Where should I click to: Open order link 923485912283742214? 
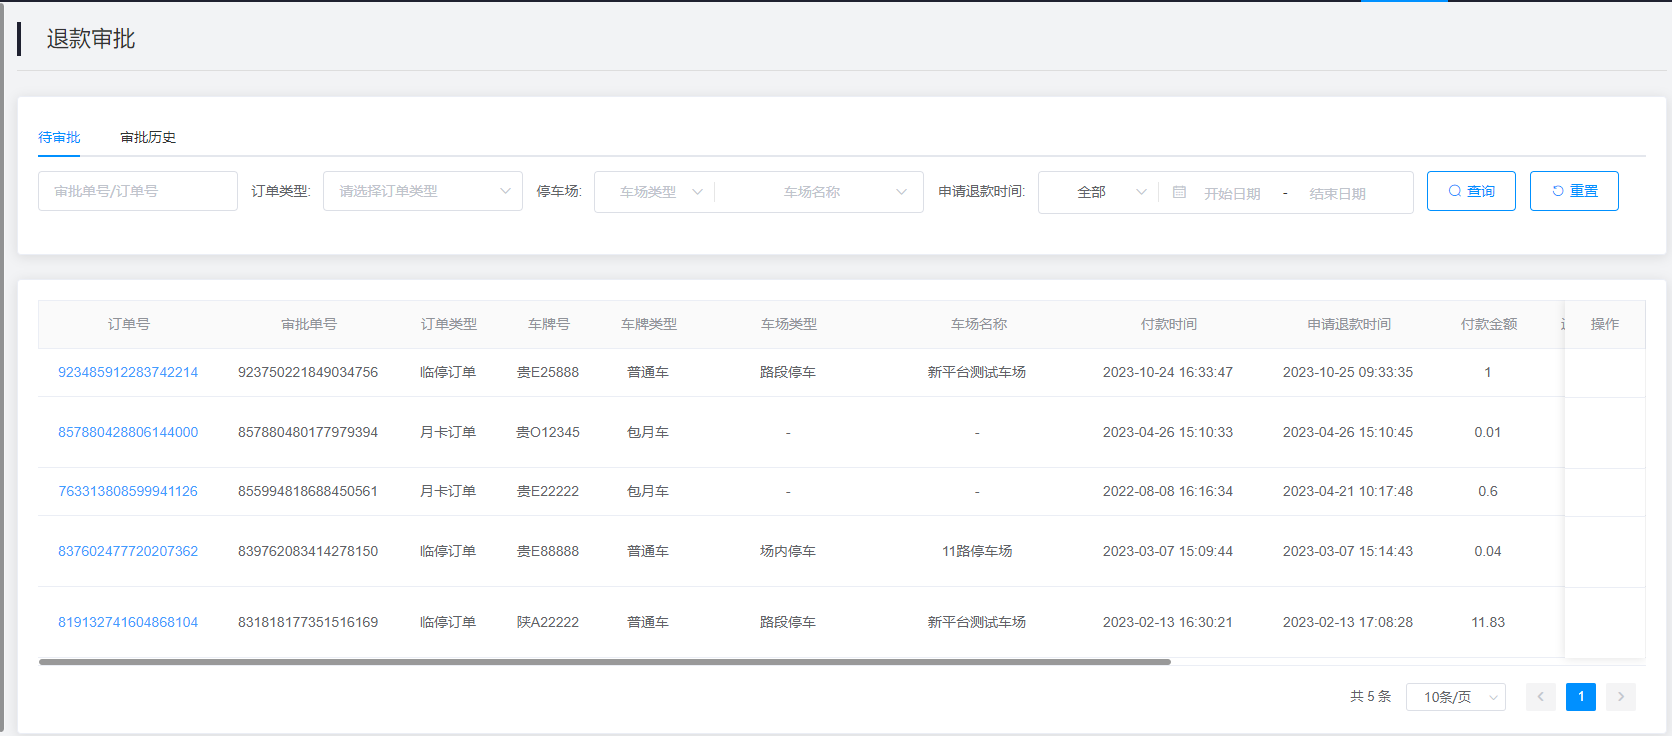coord(128,372)
